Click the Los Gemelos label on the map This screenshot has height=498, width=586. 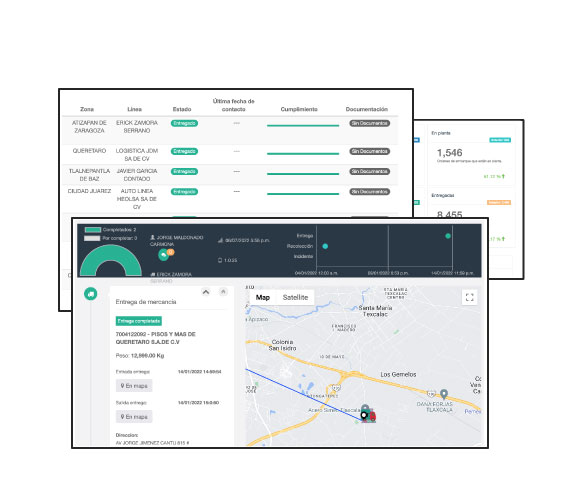(x=398, y=374)
